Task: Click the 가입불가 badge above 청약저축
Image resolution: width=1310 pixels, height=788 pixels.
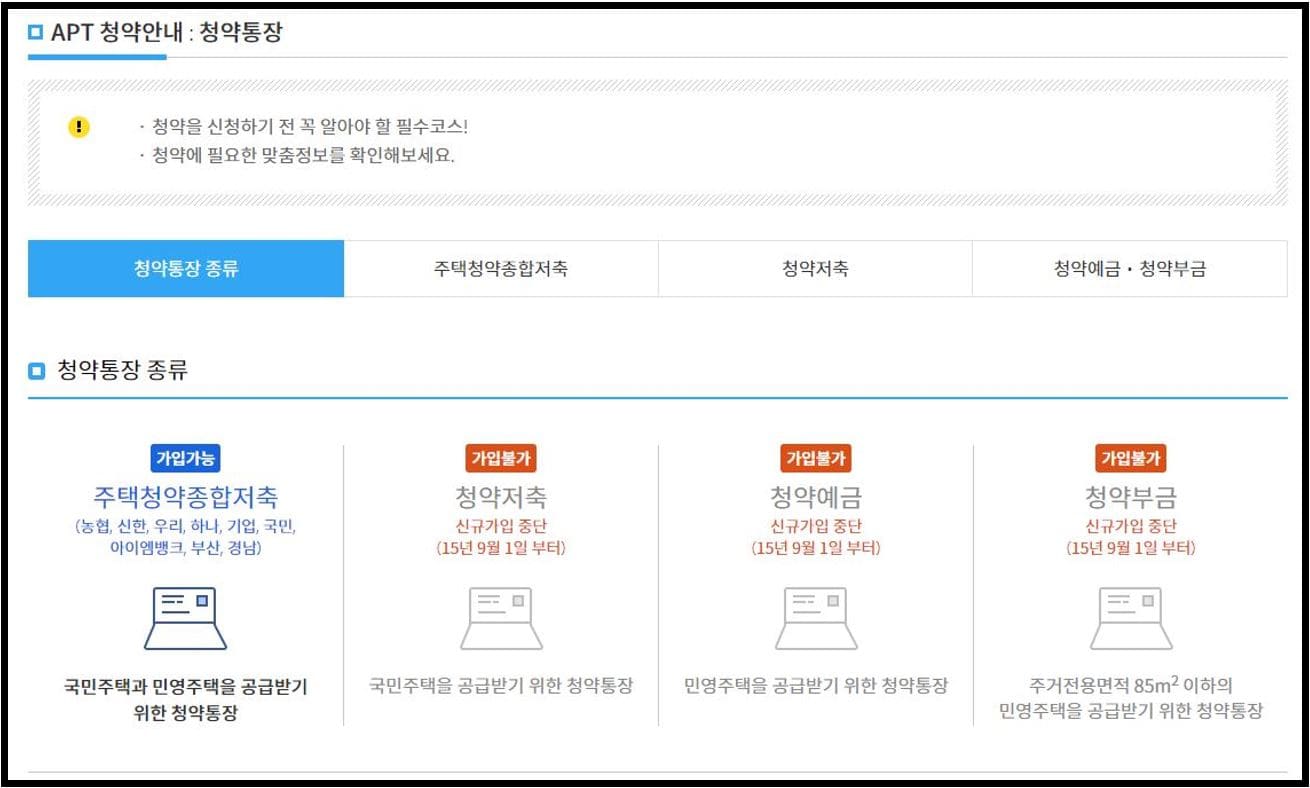Action: click(x=501, y=458)
